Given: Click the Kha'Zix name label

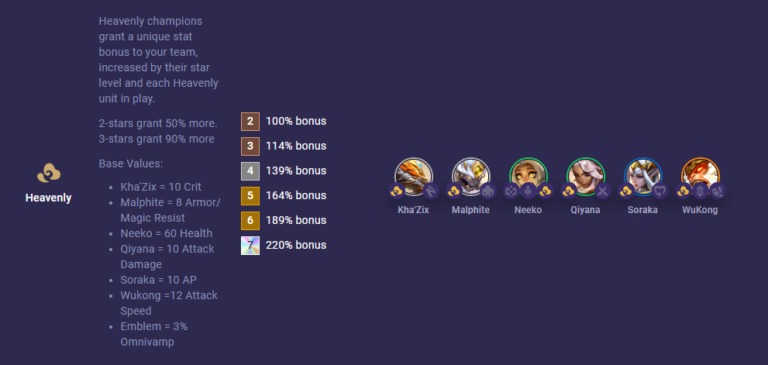Looking at the screenshot, I should coord(413,210).
